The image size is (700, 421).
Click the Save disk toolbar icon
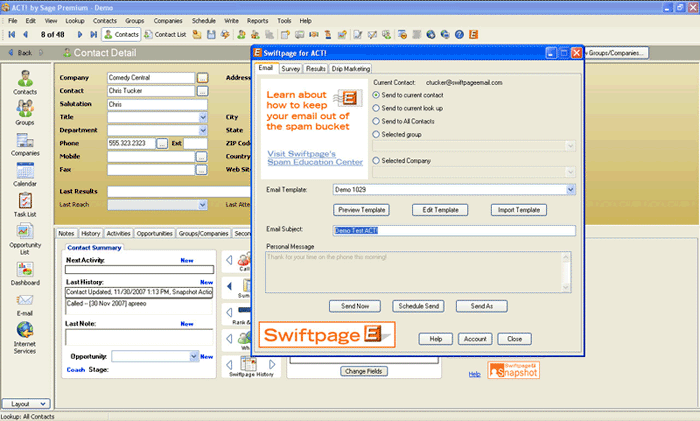(211, 34)
